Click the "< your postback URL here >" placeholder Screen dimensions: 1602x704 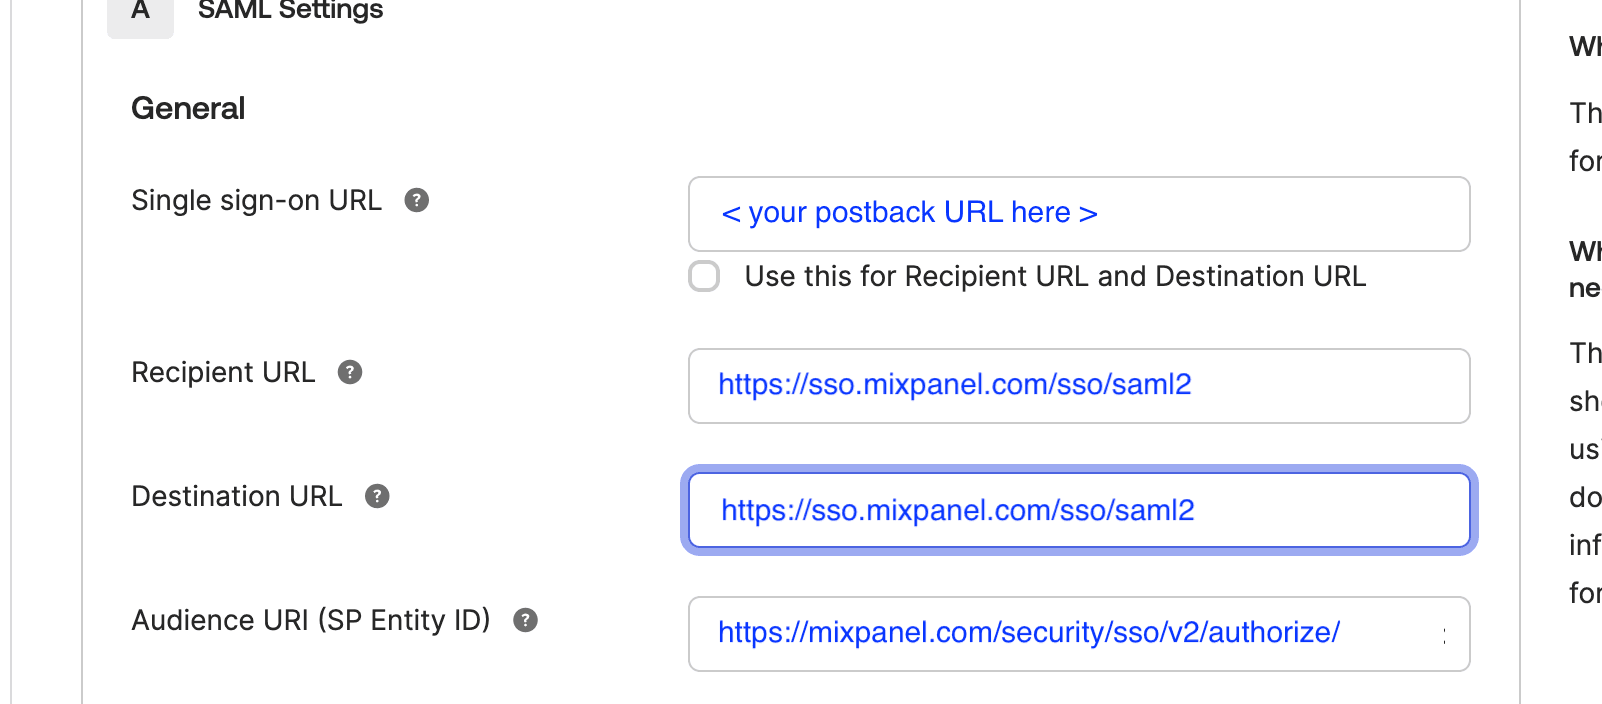tap(909, 212)
